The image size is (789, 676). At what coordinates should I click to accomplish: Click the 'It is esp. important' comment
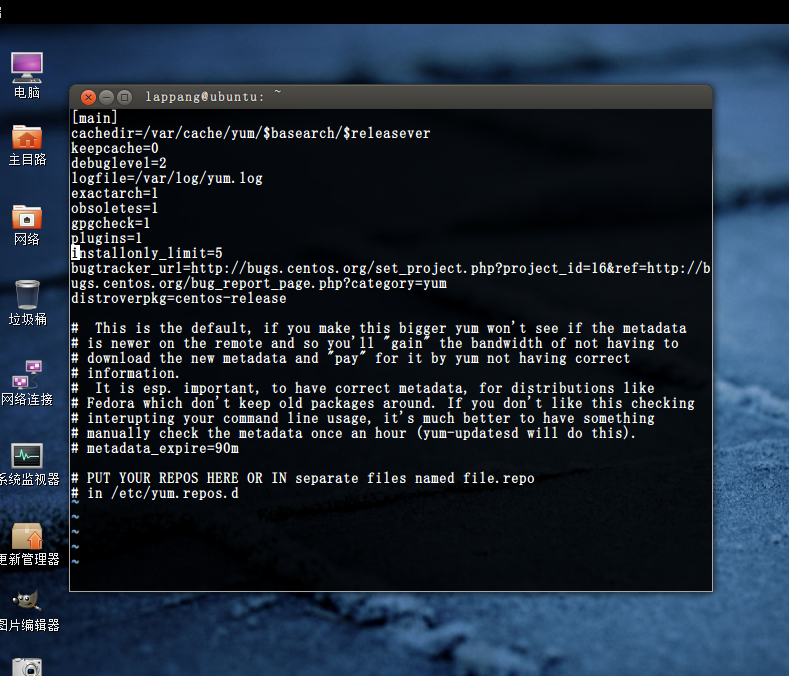click(x=363, y=388)
